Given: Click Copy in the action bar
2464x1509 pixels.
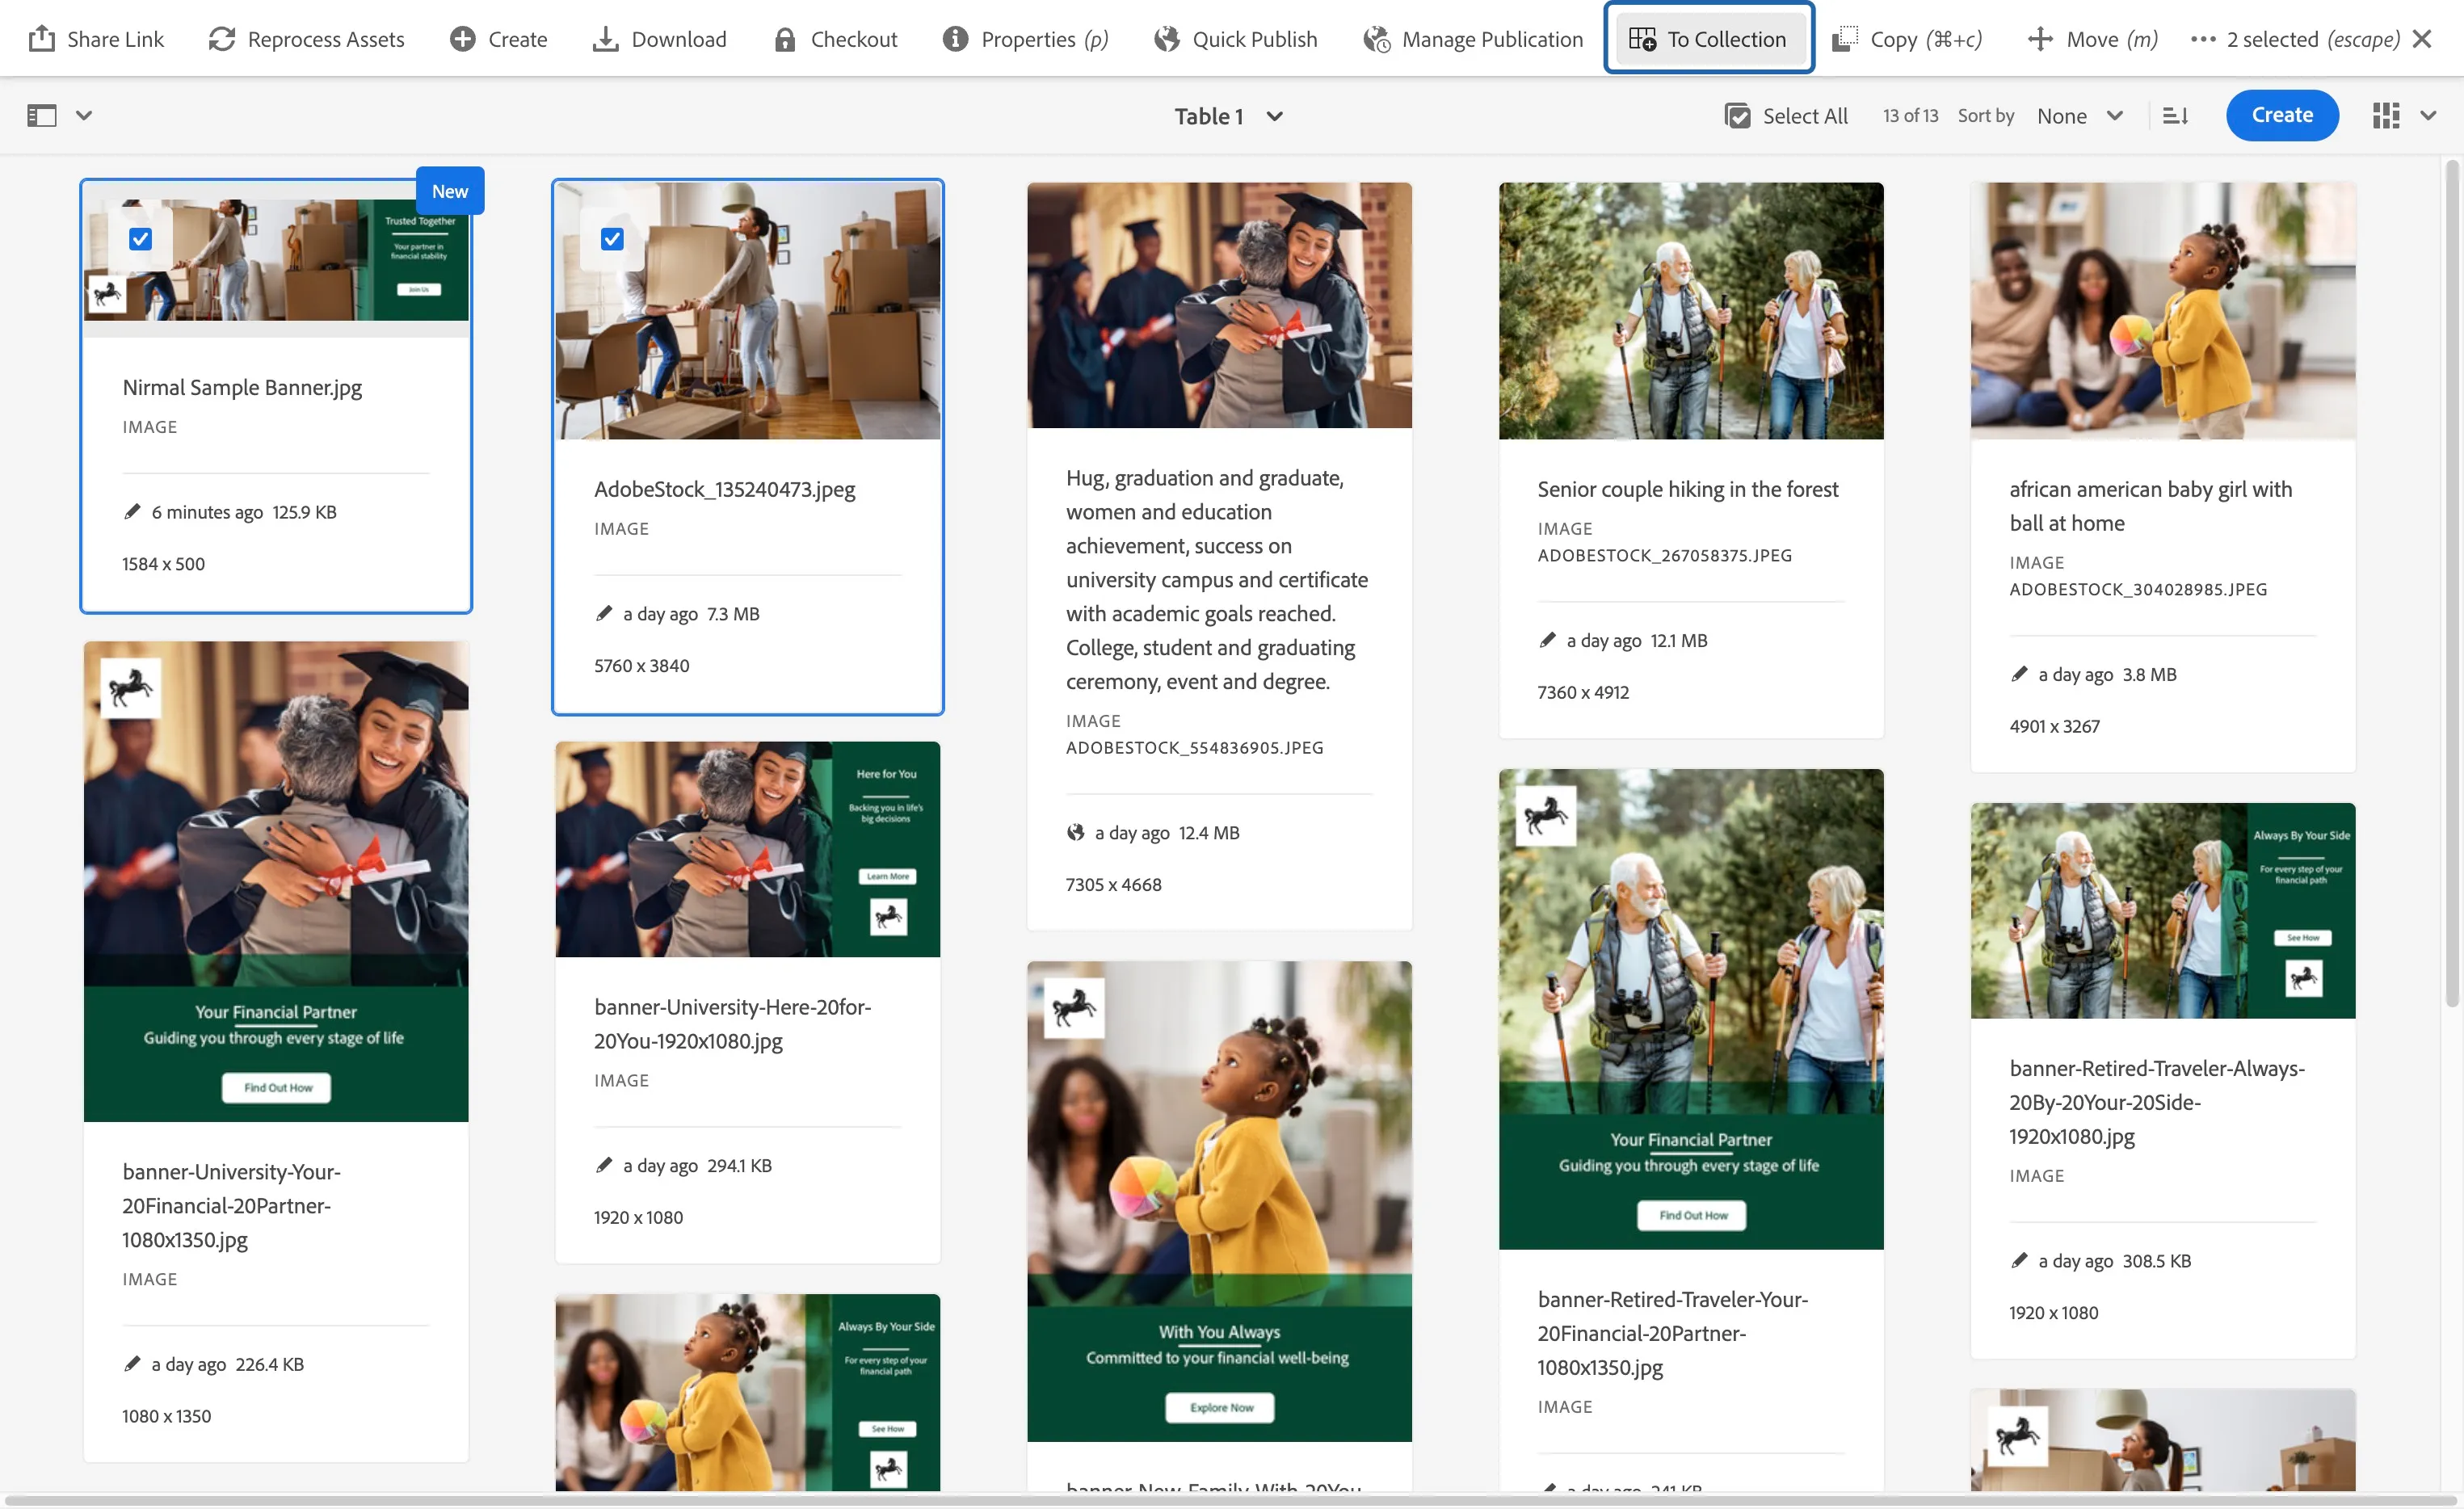Looking at the screenshot, I should (1906, 39).
